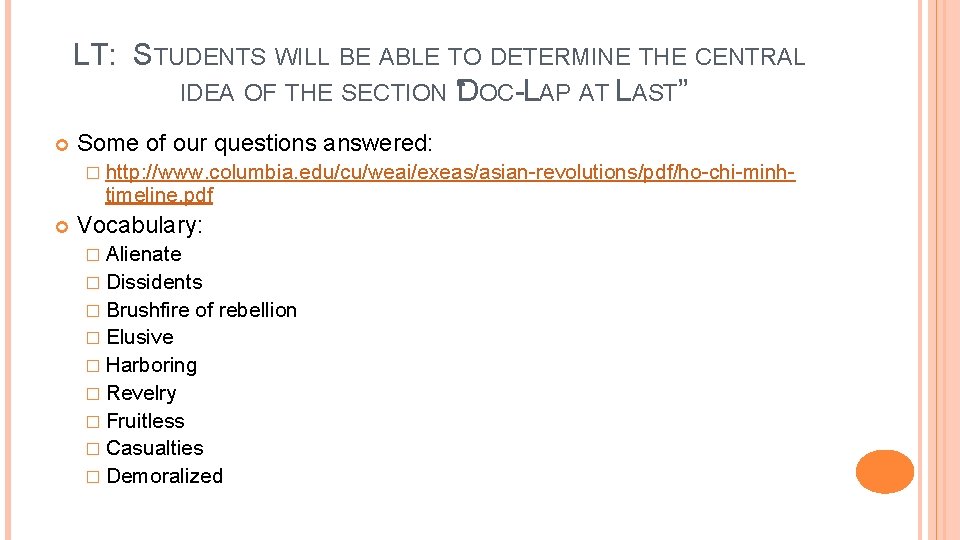Click the word "Fruitless"
The width and height of the screenshot is (960, 540).
coord(145,421)
